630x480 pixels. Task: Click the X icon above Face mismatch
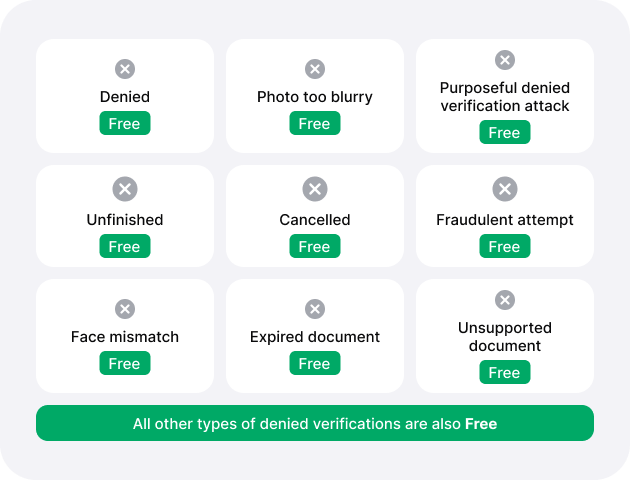[125, 309]
